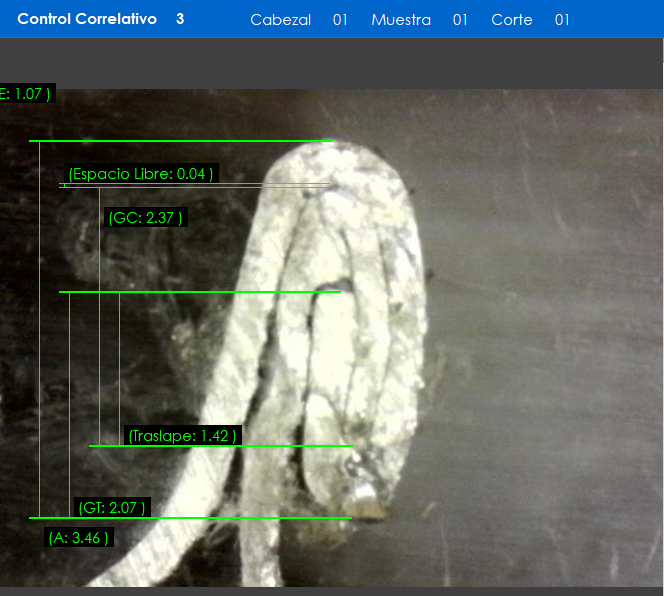Click thin gray line under Espacio Libre label
This screenshot has height=596, width=664.
[x=200, y=186]
